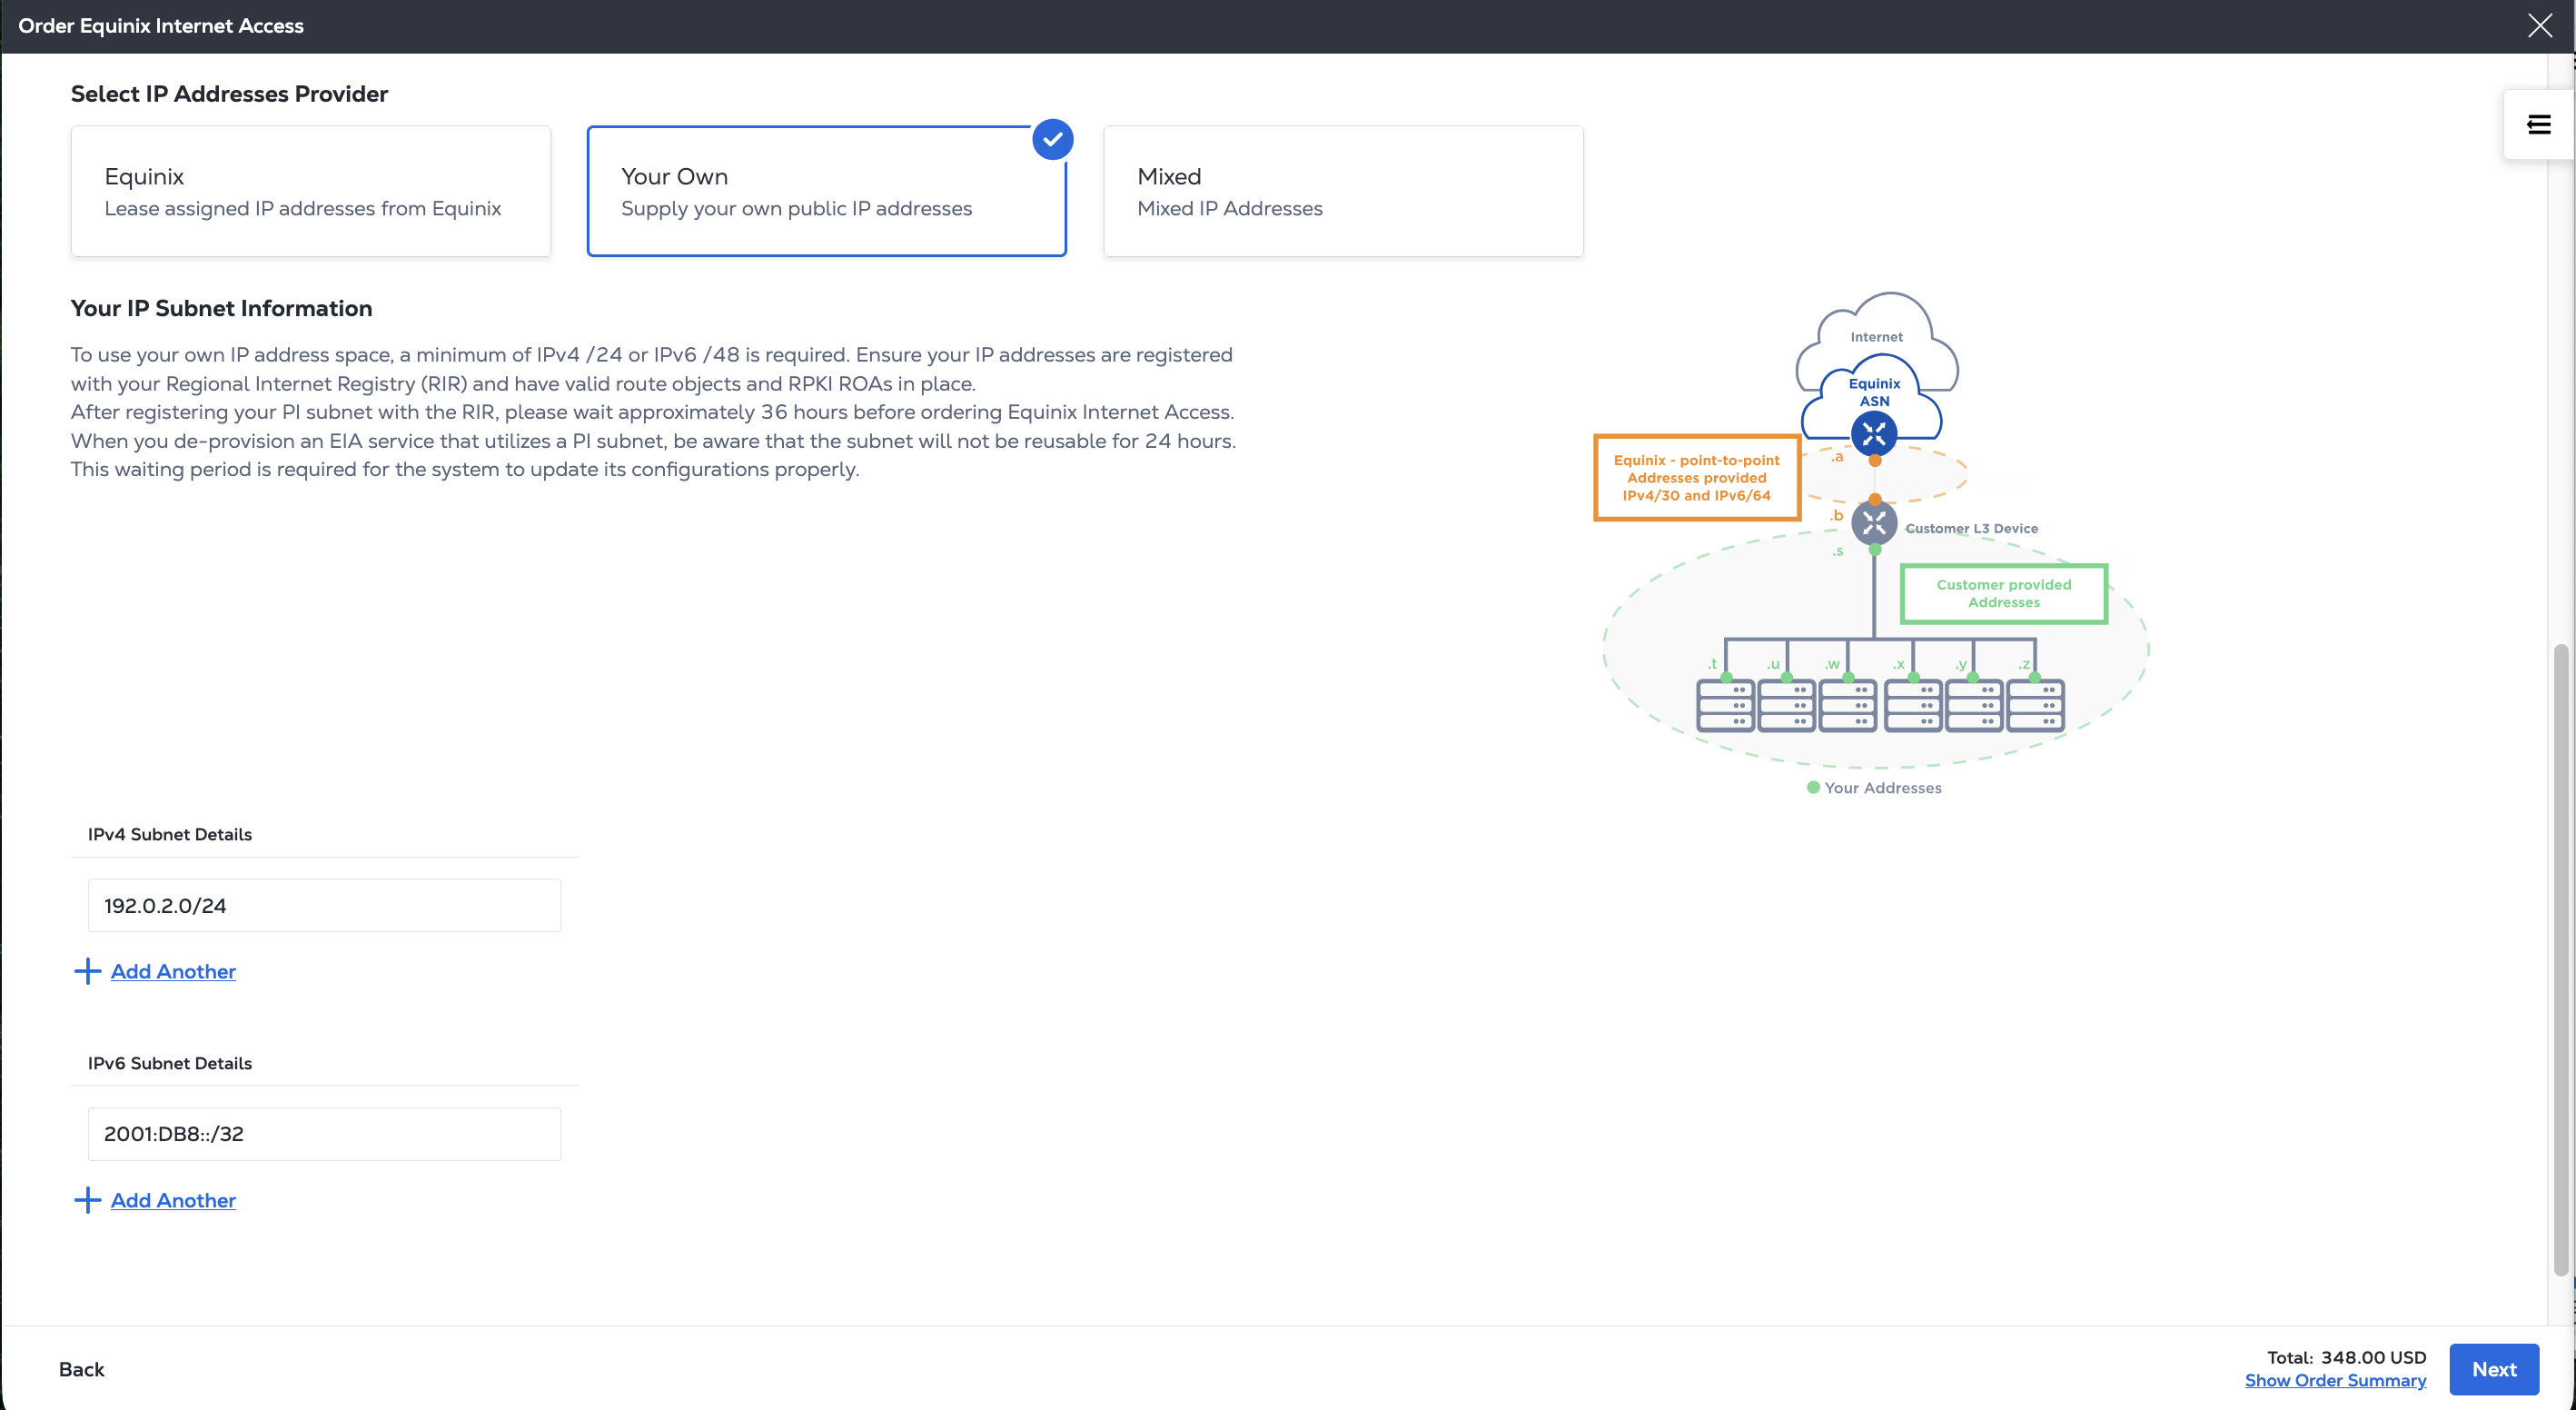This screenshot has width=2576, height=1410.
Task: Choose the Mixed IP Addresses option
Action: pyautogui.click(x=1342, y=191)
